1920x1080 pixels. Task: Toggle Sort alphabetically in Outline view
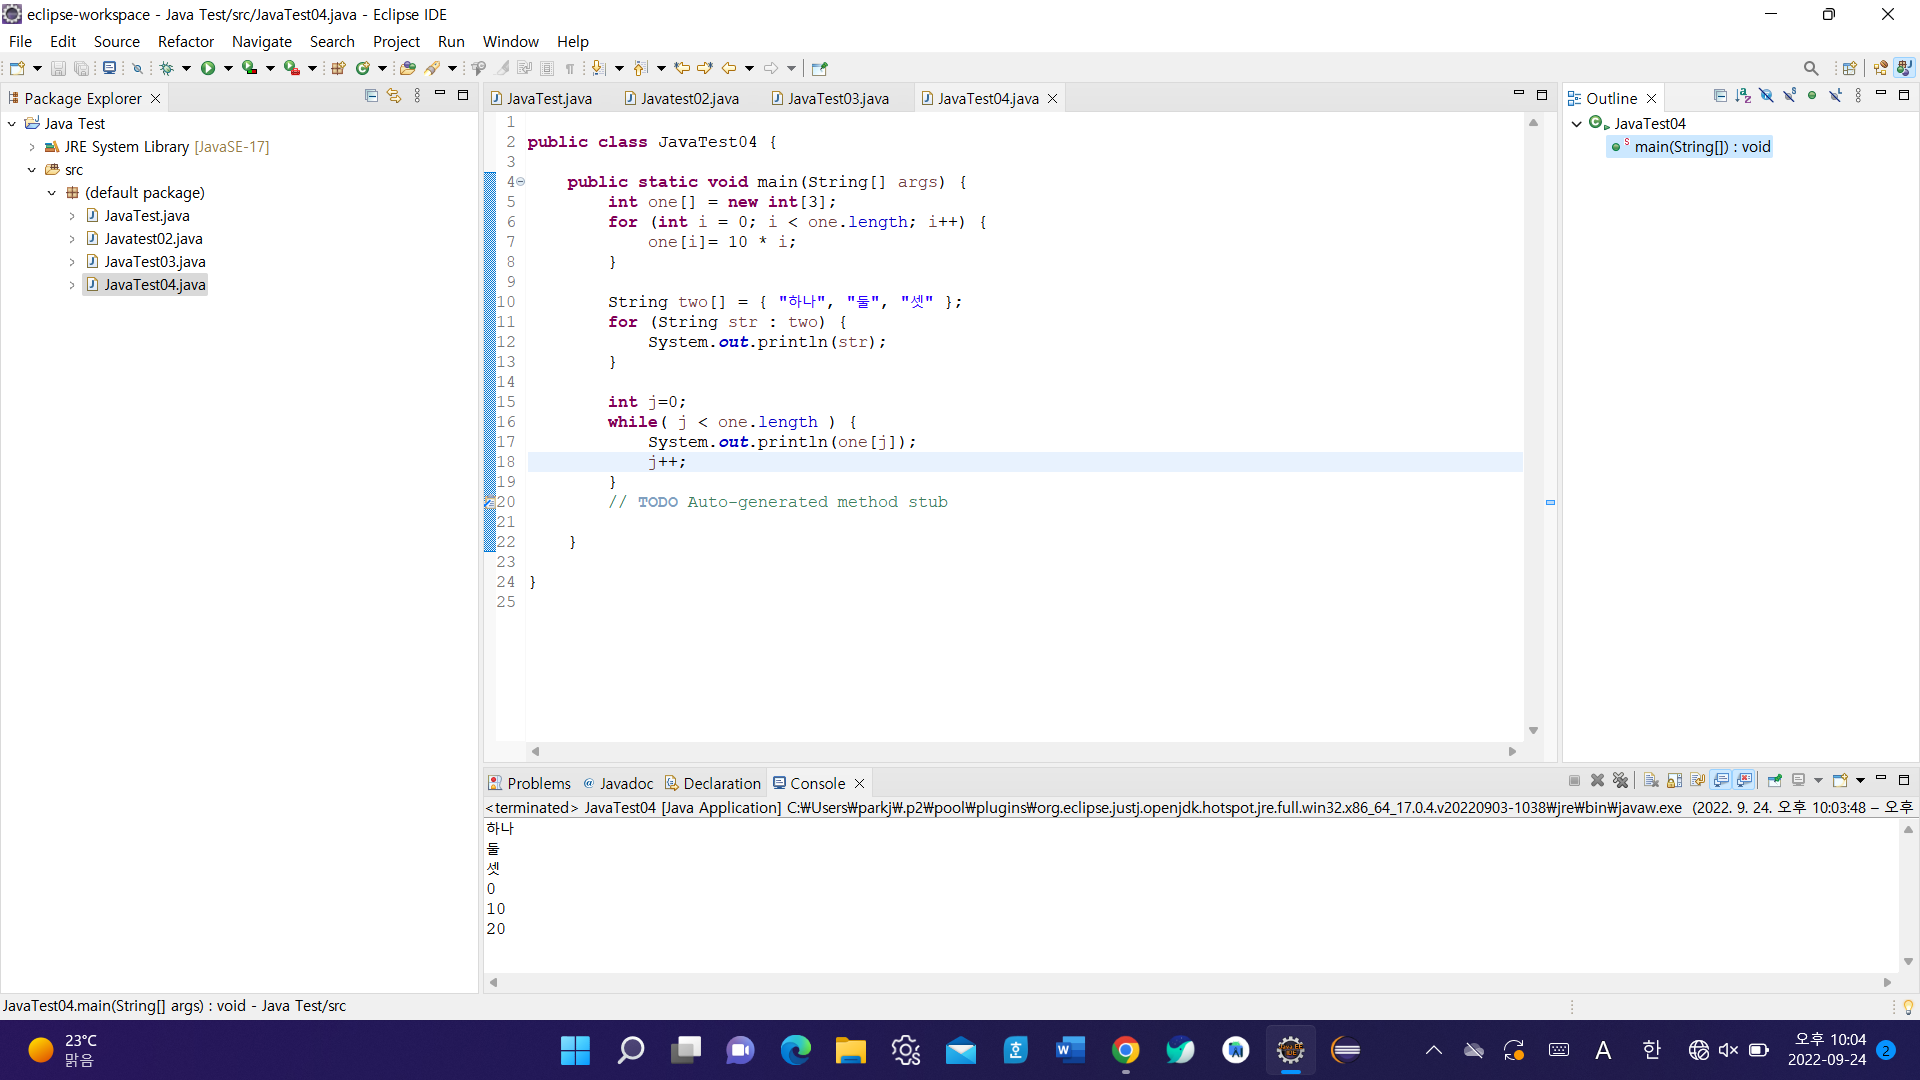(x=1743, y=96)
